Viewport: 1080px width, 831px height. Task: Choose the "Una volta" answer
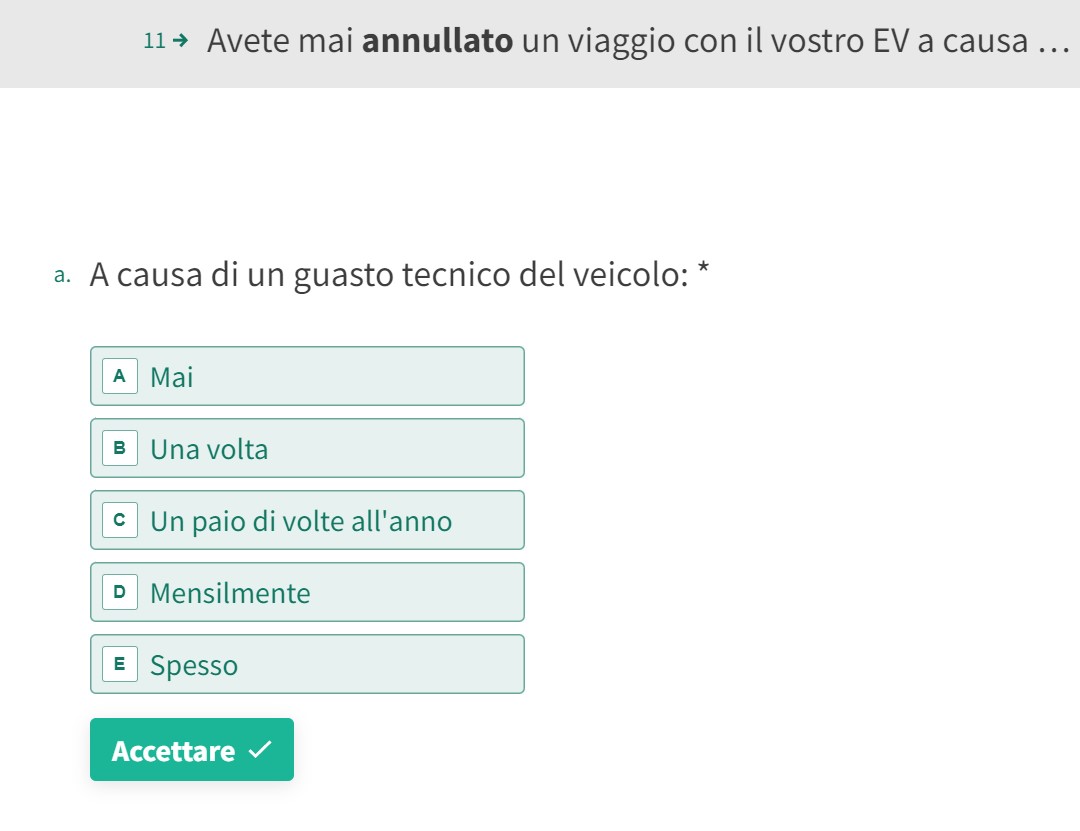click(306, 448)
